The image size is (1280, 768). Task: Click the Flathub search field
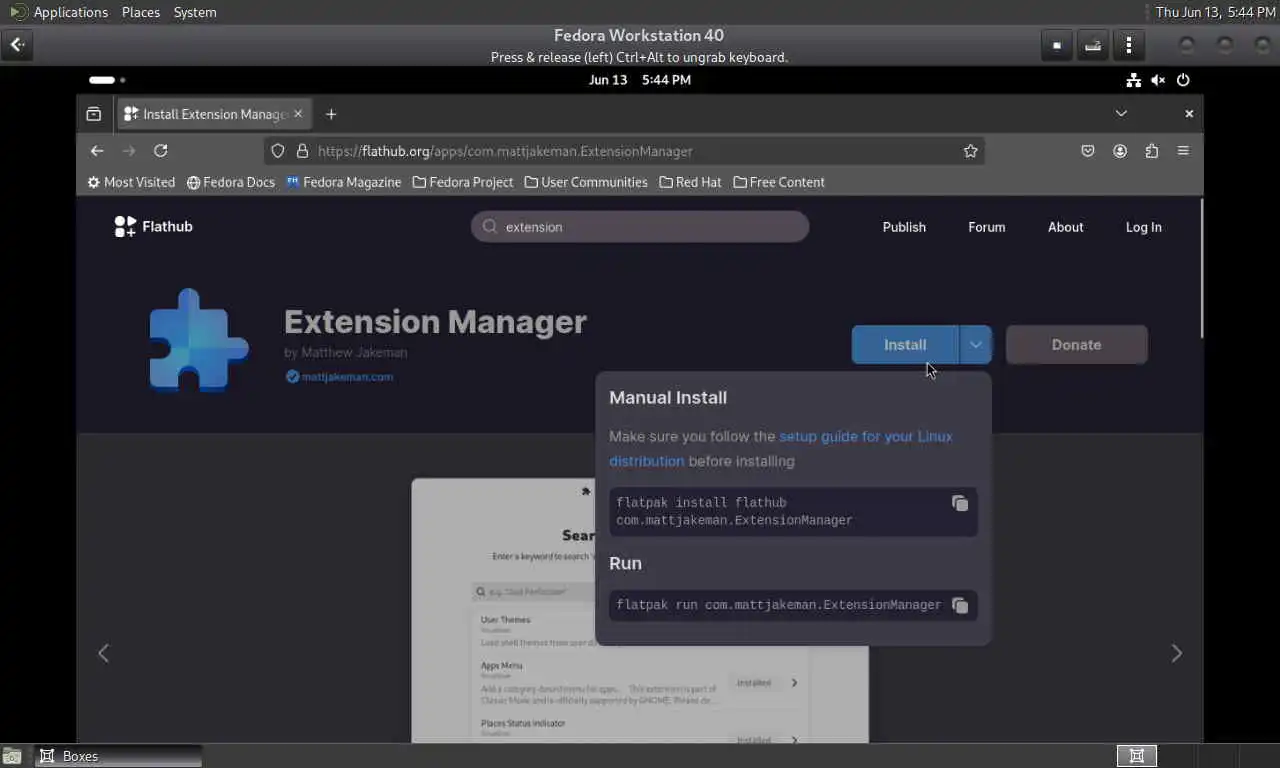pos(640,227)
